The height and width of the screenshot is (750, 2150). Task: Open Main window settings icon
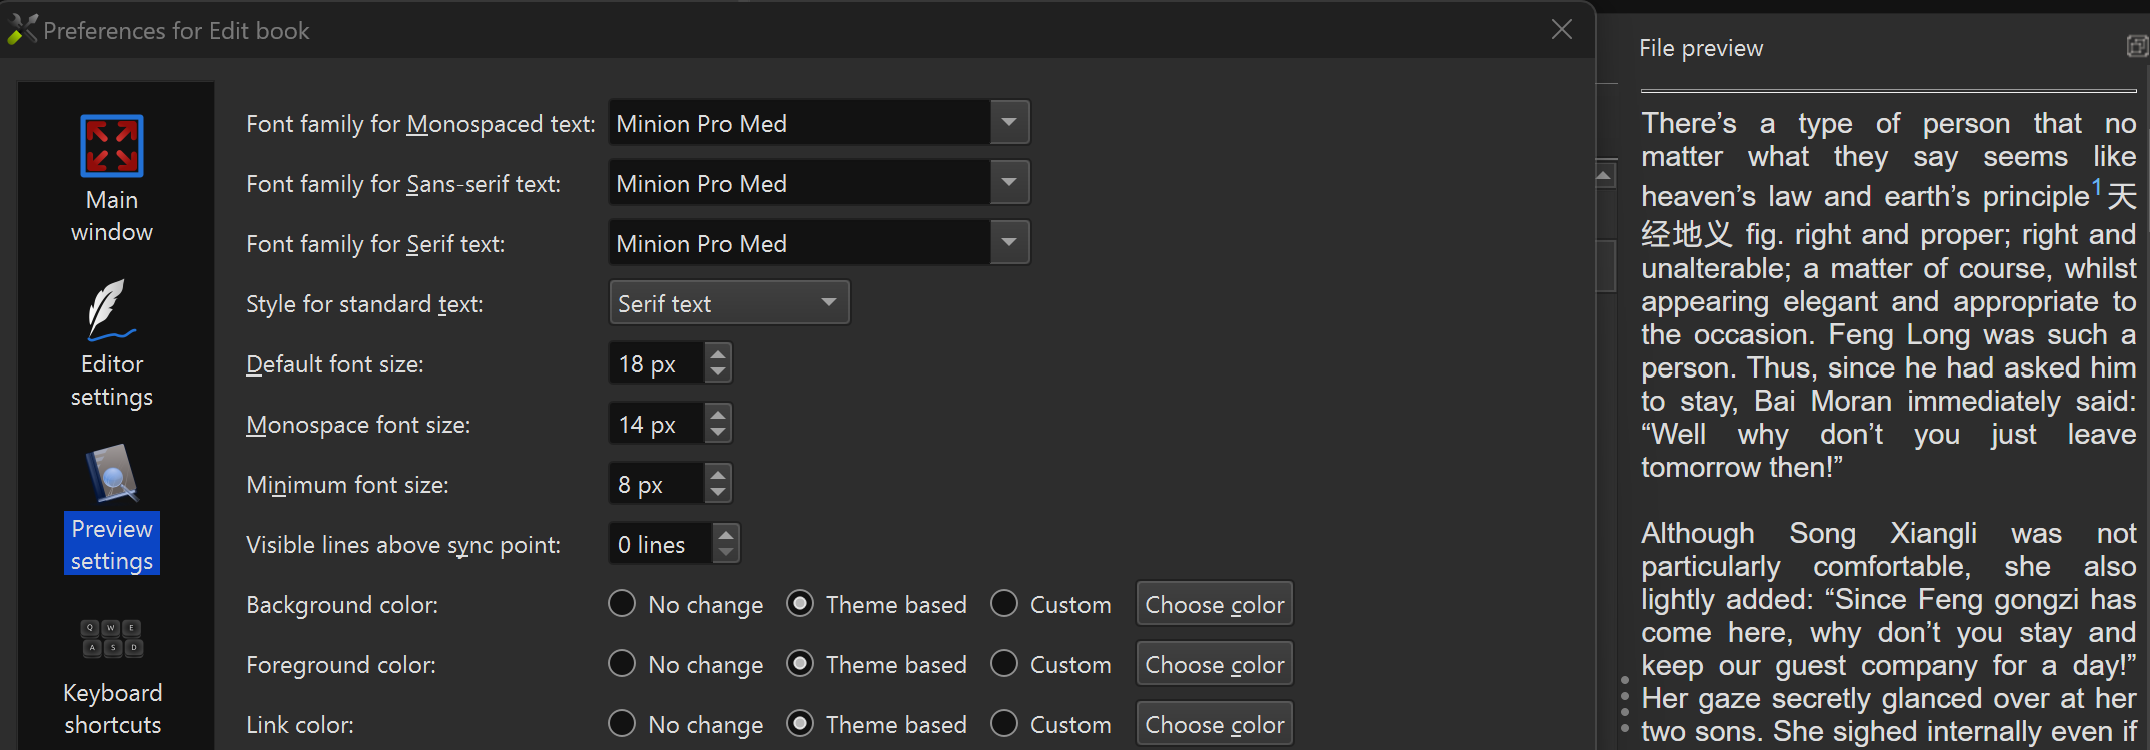[x=112, y=146]
